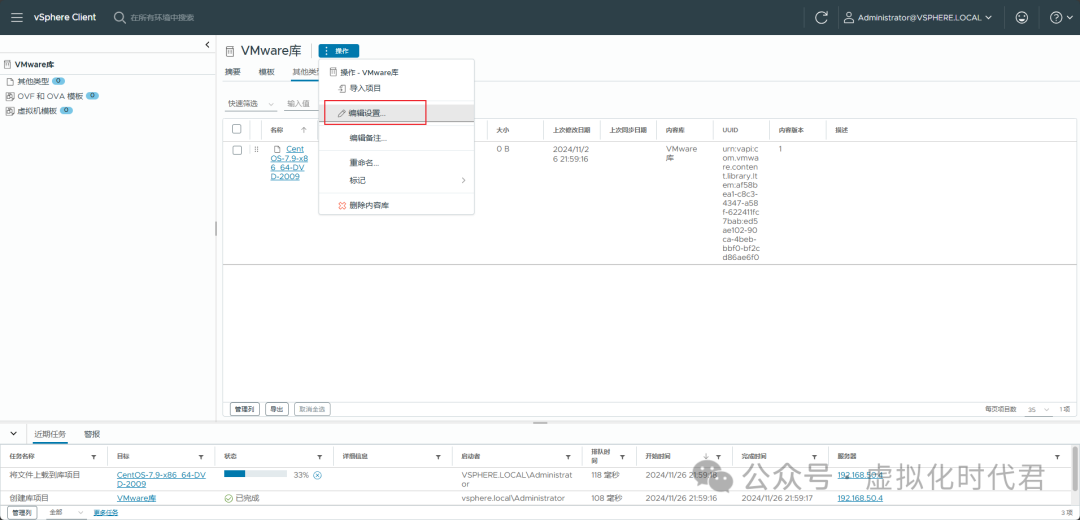Viewport: 1080px width, 520px height.
Task: Check the CentOS-7.9 row checkbox
Action: click(x=237, y=150)
